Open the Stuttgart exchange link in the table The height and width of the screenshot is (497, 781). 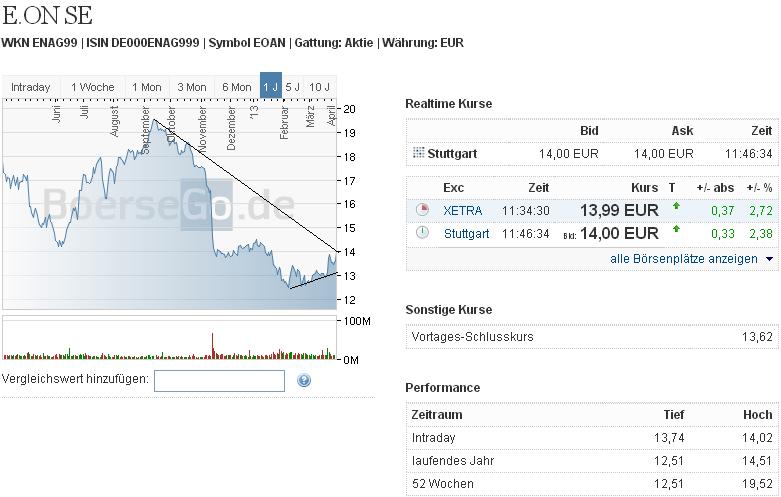pyautogui.click(x=466, y=234)
